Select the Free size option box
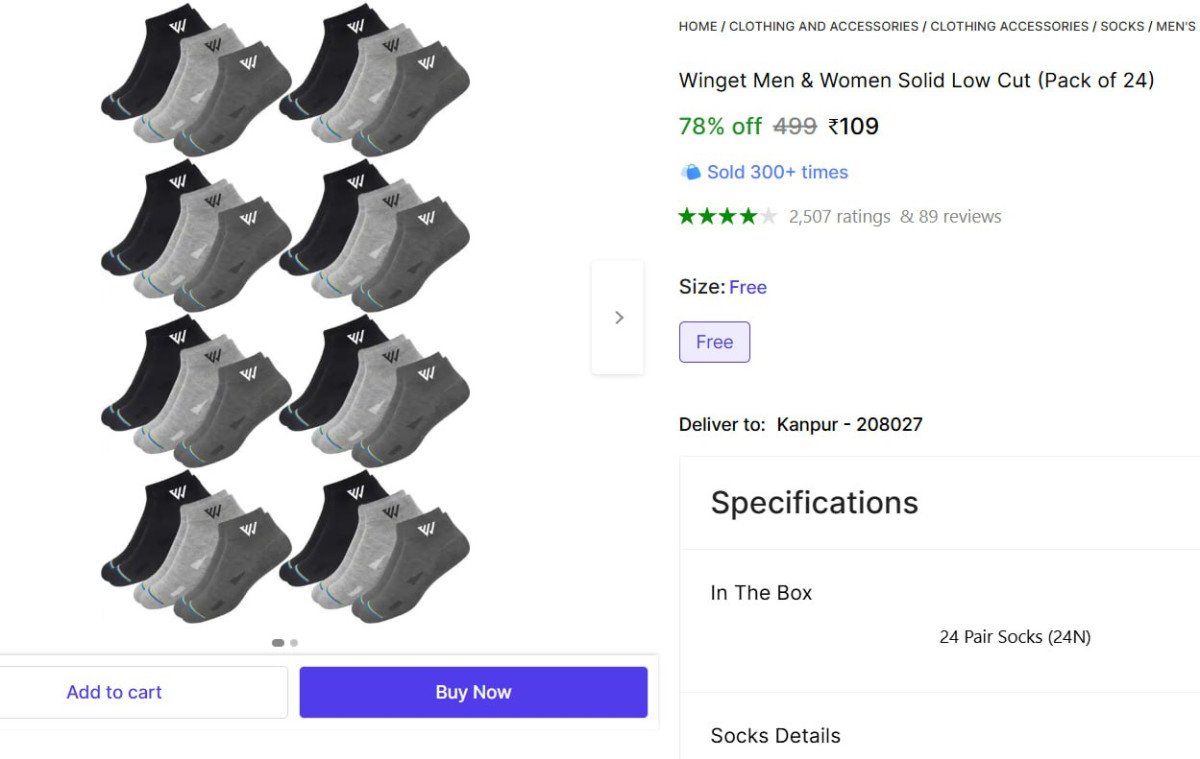This screenshot has height=759, width=1200. tap(714, 342)
